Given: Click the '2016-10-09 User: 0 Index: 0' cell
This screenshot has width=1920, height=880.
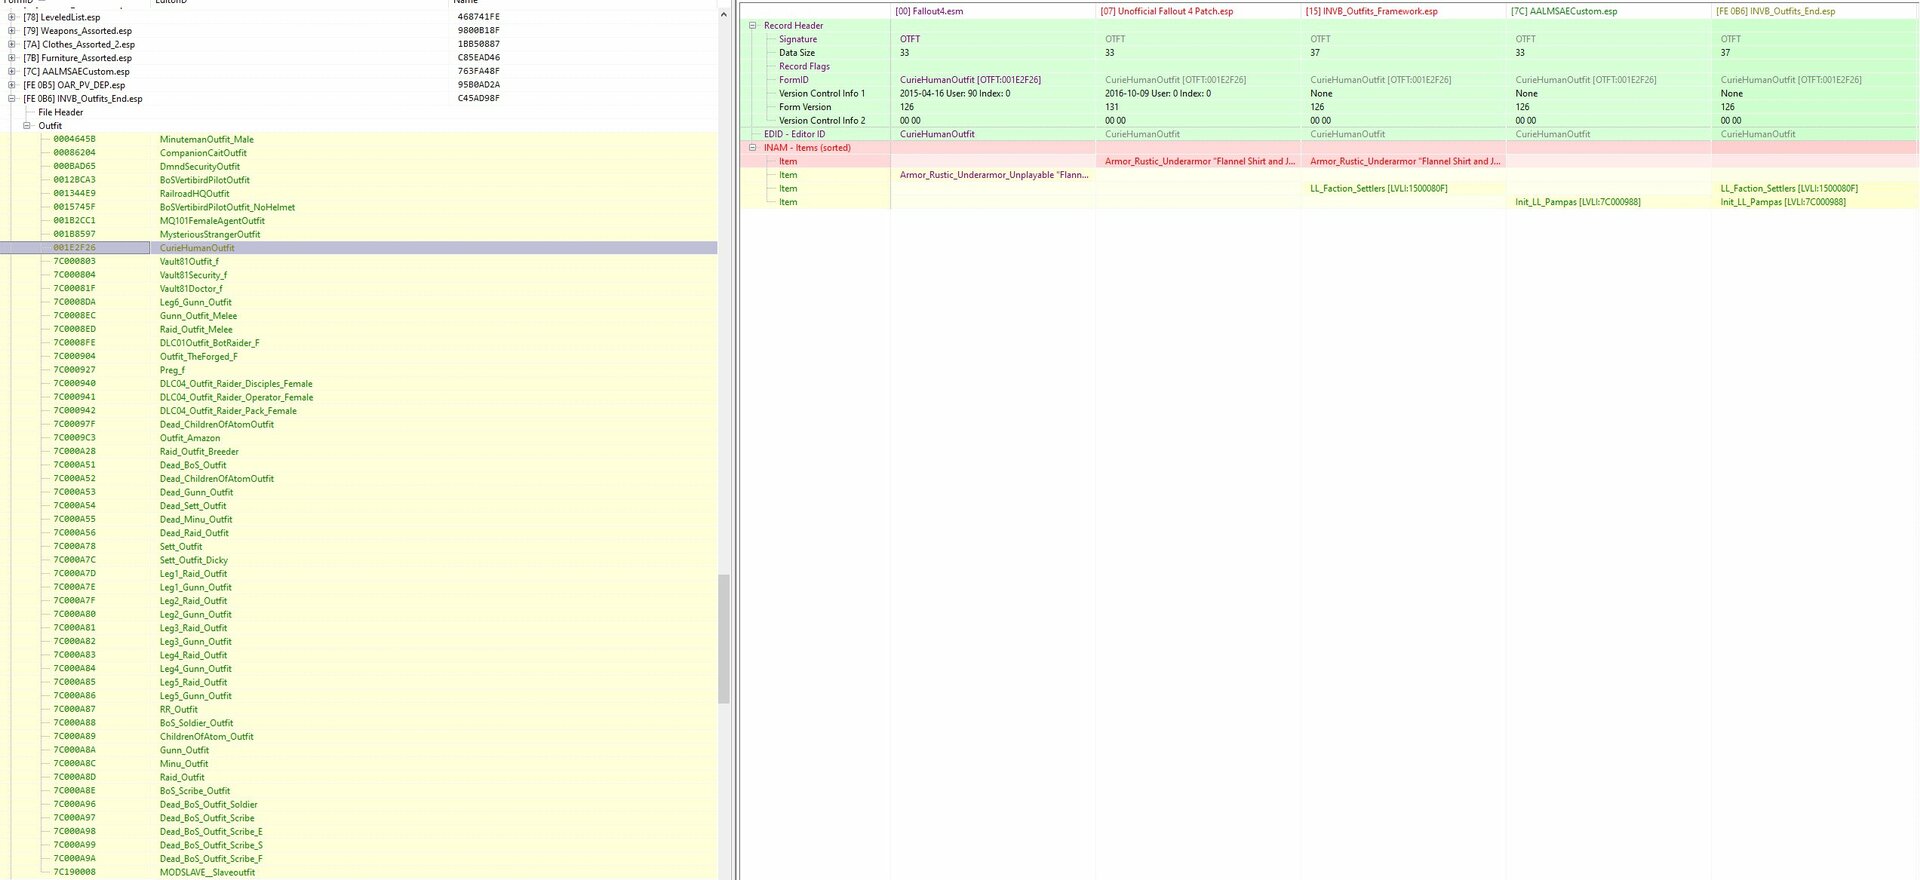Looking at the screenshot, I should click(x=1158, y=93).
